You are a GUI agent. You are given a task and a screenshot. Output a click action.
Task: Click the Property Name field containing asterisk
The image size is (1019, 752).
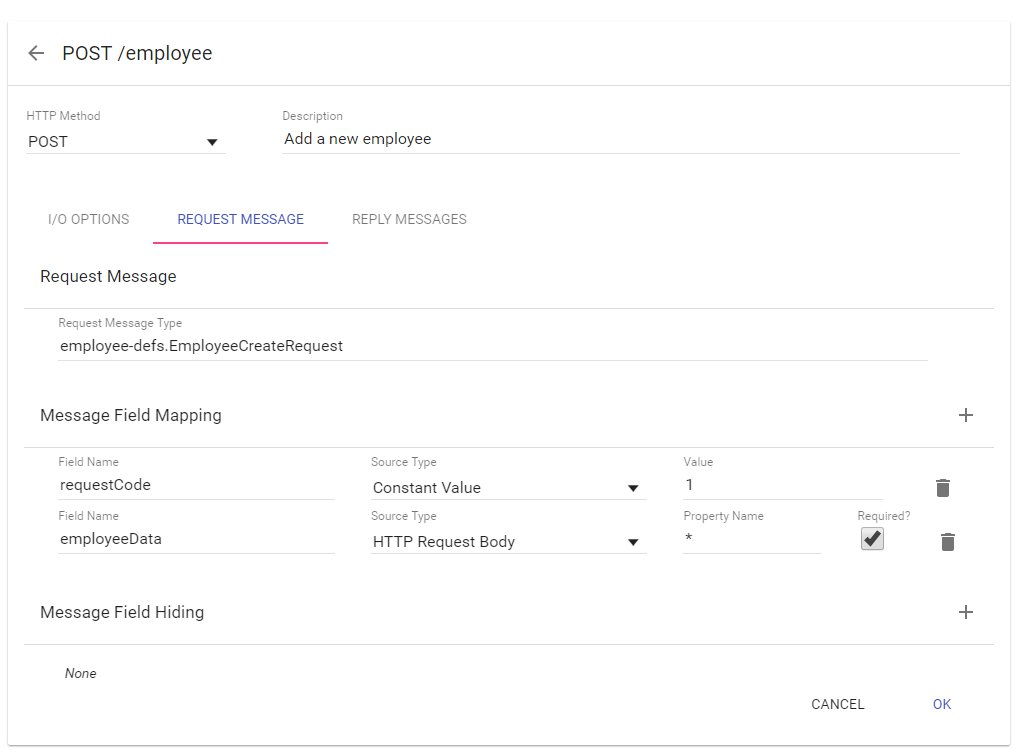pos(751,541)
